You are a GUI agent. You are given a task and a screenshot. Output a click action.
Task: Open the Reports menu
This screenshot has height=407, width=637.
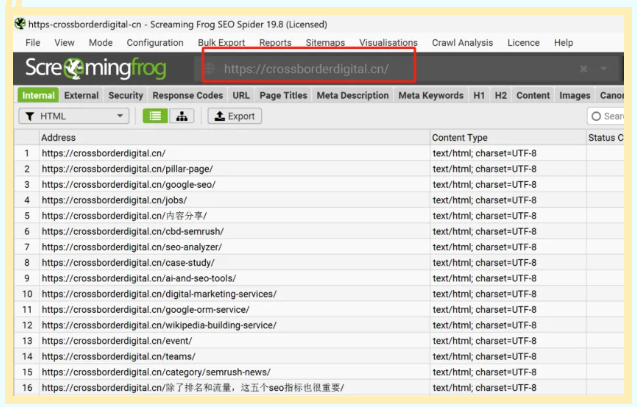(275, 43)
